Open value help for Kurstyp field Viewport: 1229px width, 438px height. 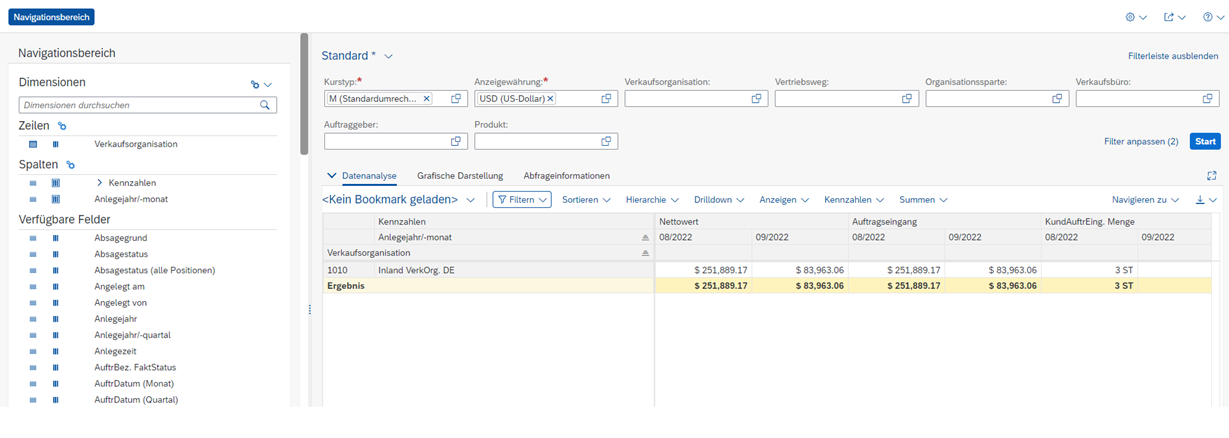(456, 99)
